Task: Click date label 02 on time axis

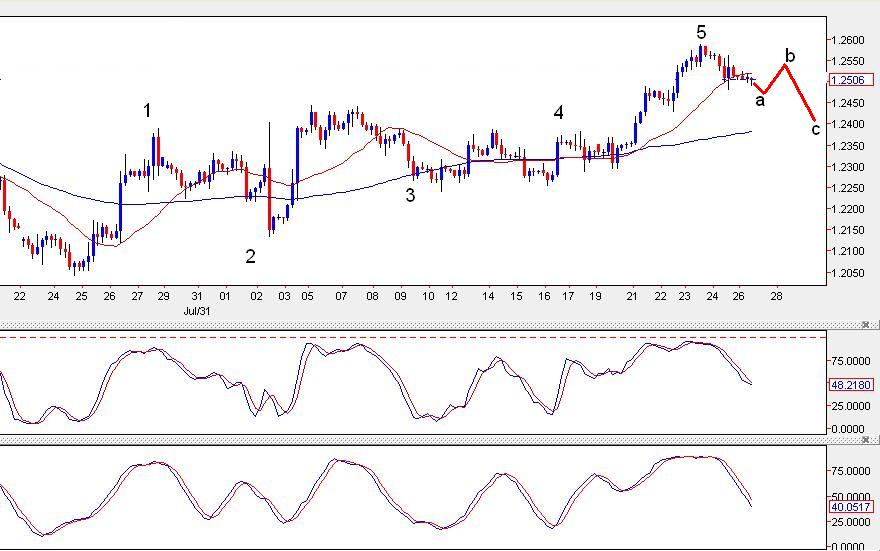Action: (256, 296)
